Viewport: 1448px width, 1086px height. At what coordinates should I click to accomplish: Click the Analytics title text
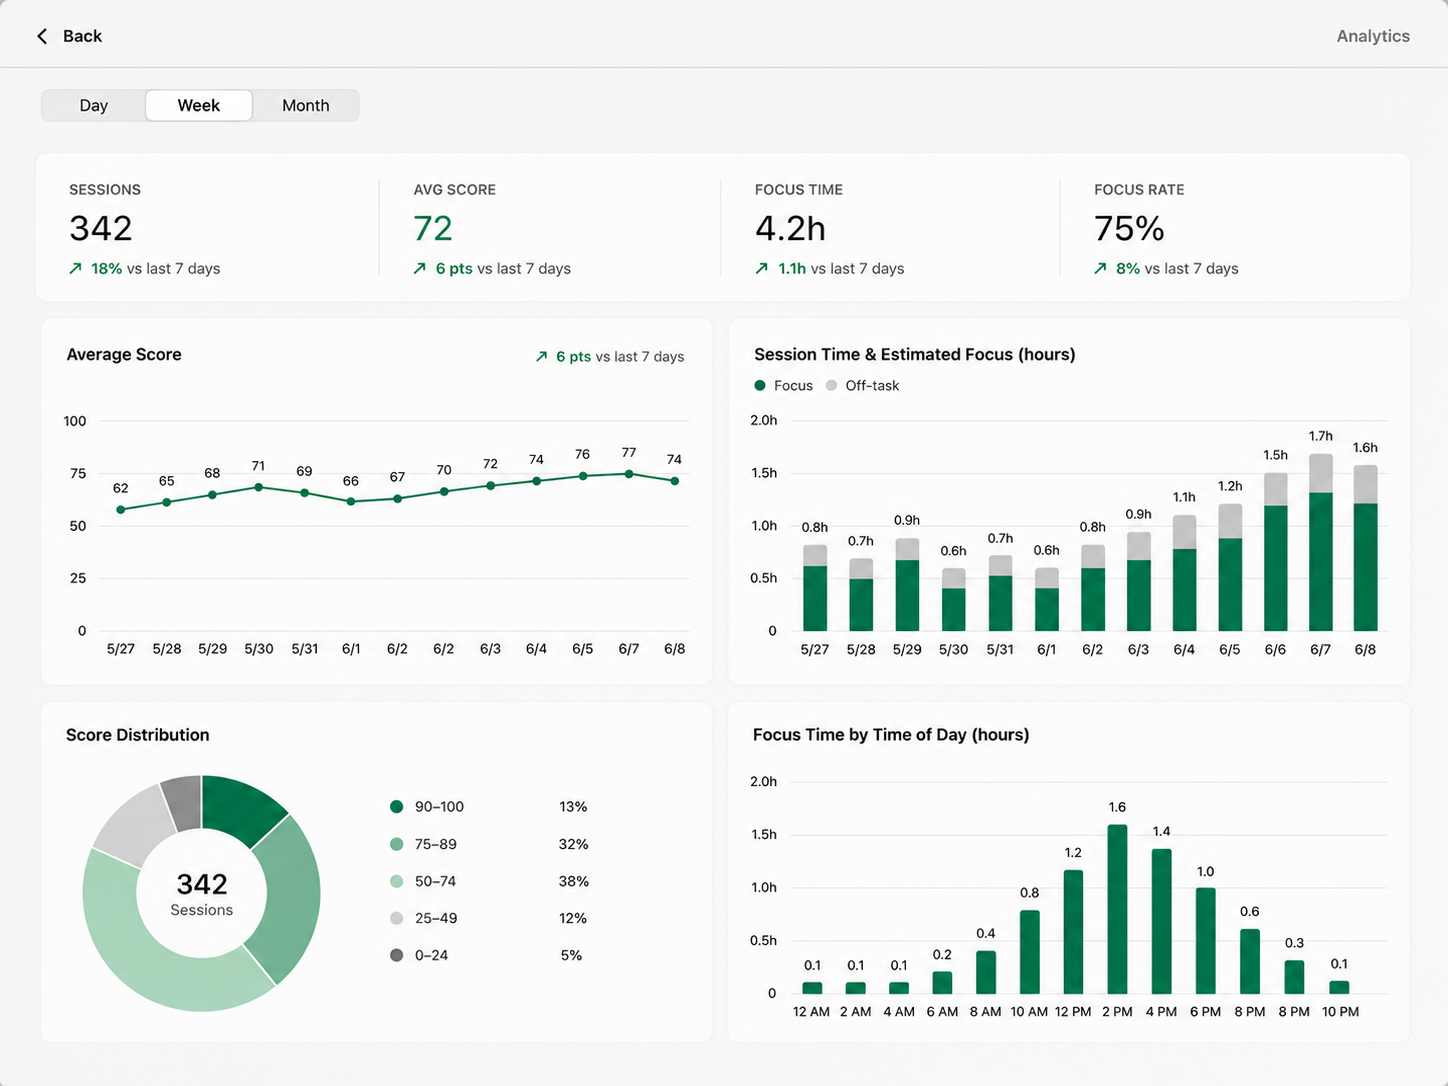1373,36
